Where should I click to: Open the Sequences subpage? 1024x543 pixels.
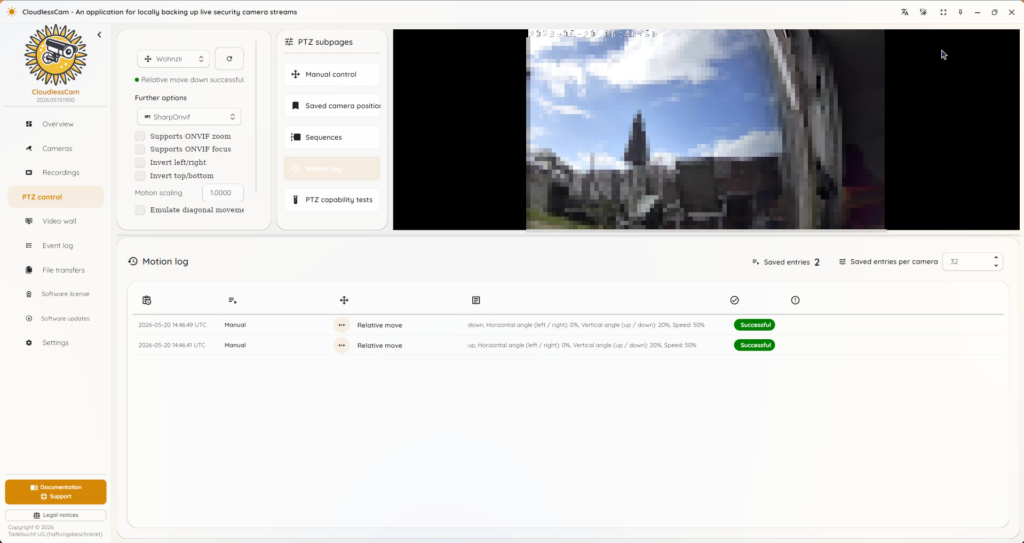[x=332, y=137]
